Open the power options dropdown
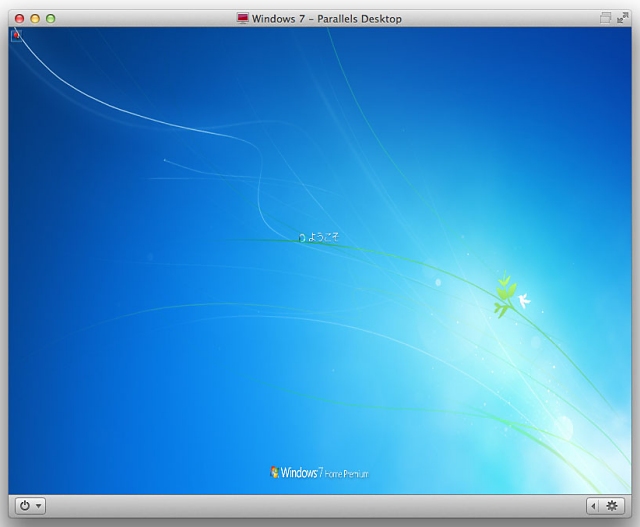640x527 pixels. (30, 506)
